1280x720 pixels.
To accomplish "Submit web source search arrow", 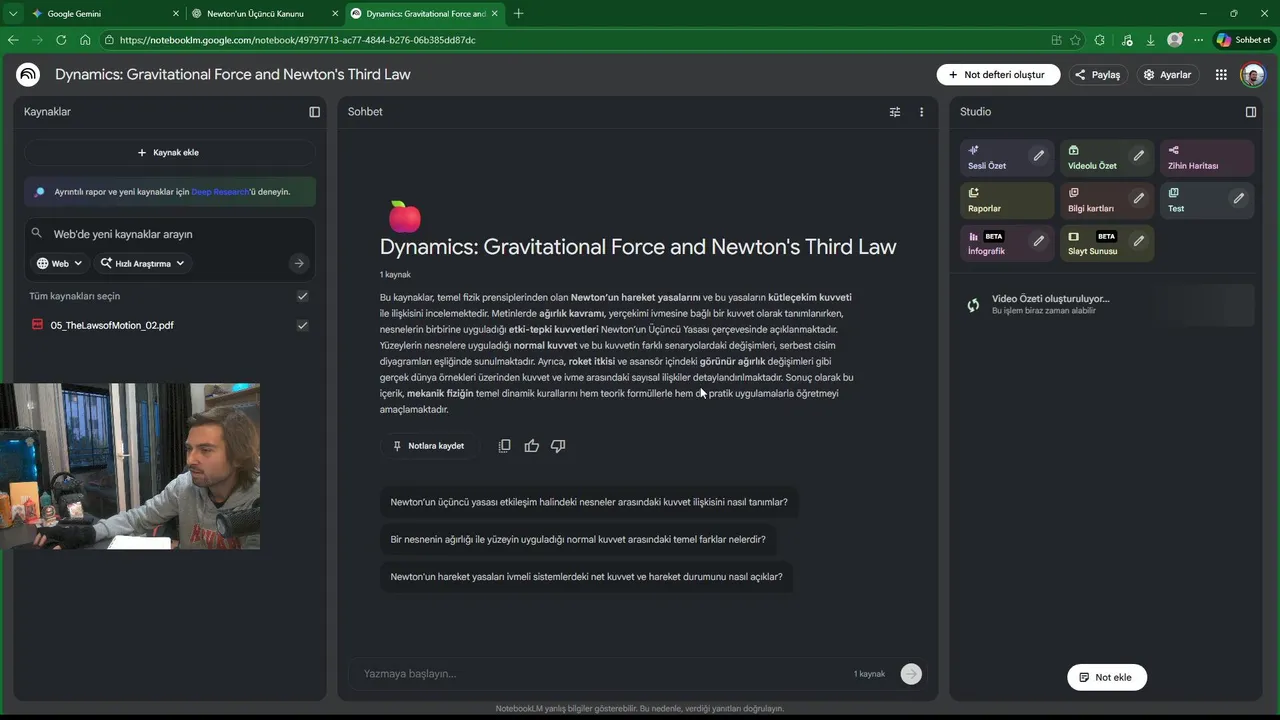I will click(x=298, y=263).
